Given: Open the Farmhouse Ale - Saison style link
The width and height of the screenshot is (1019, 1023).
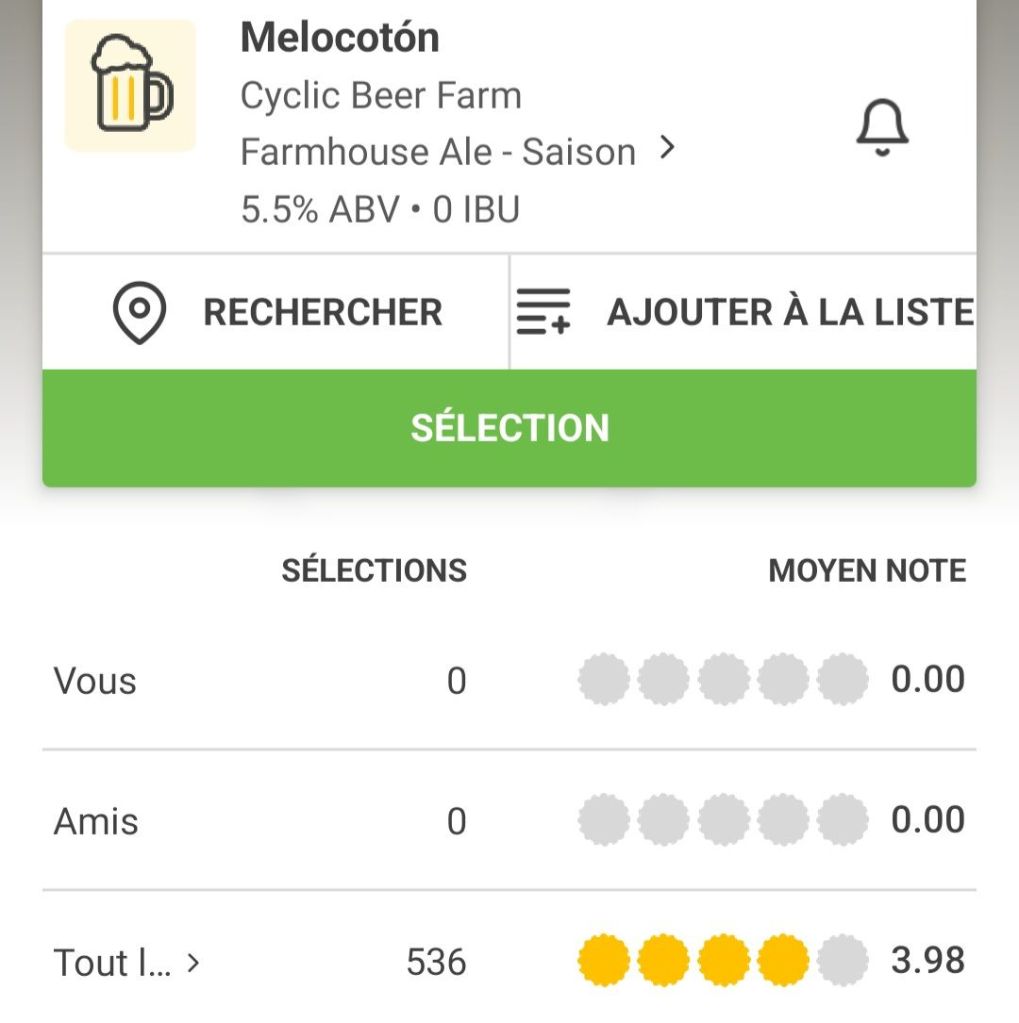Looking at the screenshot, I should tap(438, 152).
